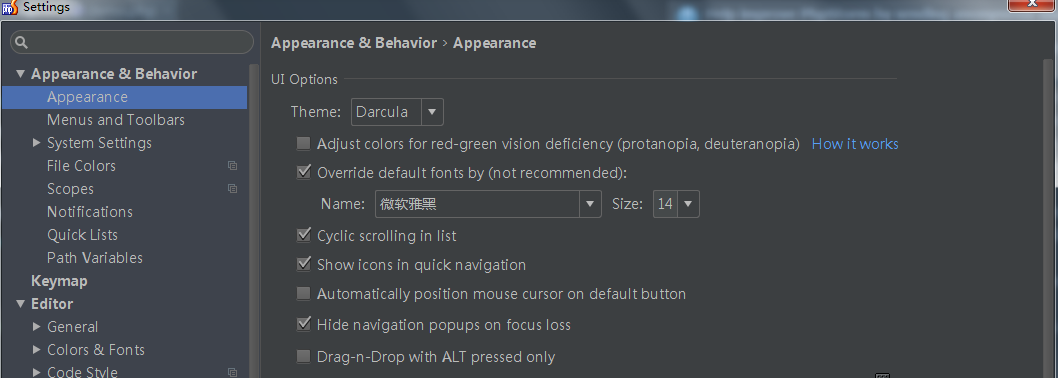This screenshot has width=1058, height=378.
Task: Select Notifications in the settings tree
Action: [90, 212]
